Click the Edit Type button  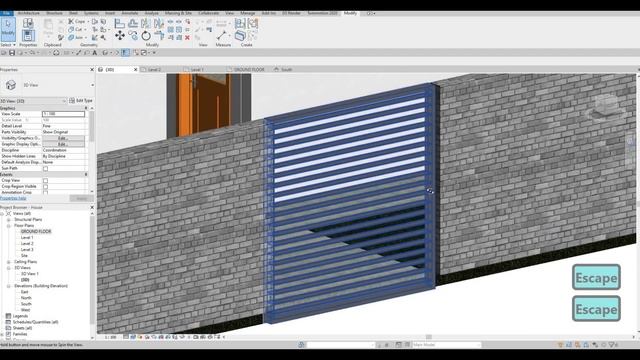coord(81,101)
